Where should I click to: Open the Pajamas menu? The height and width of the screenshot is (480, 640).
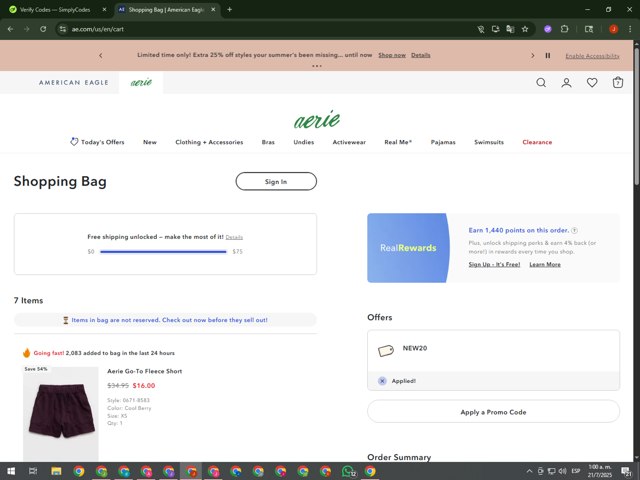[x=443, y=142]
